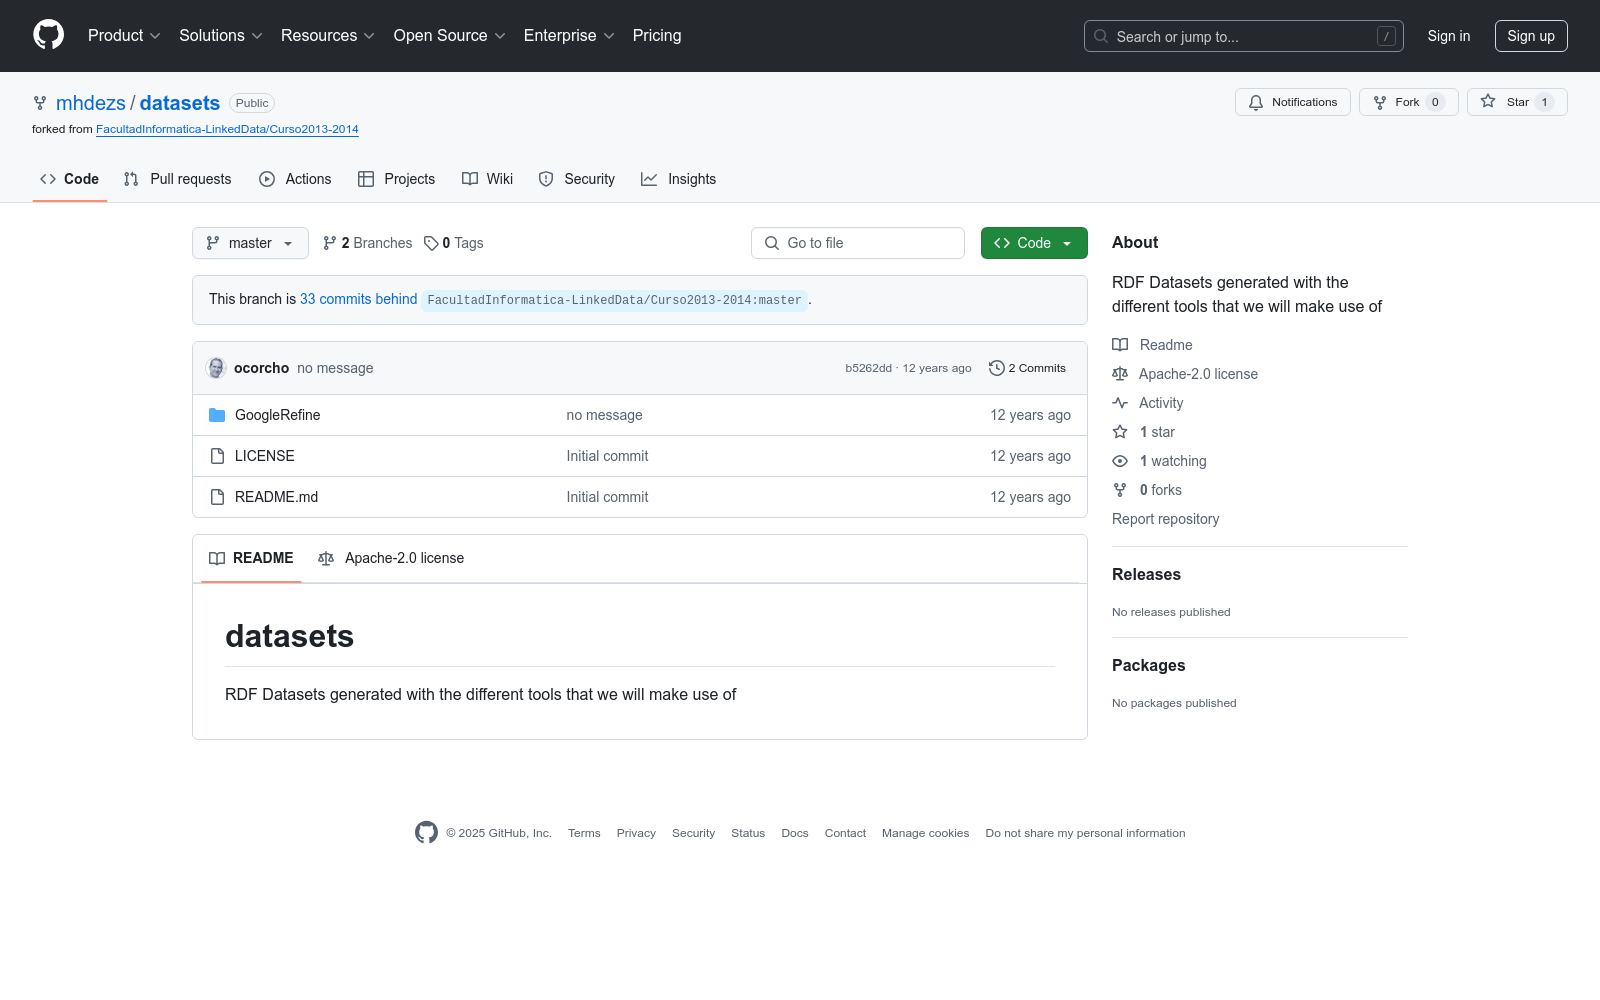Expand the Product menu

coord(124,36)
